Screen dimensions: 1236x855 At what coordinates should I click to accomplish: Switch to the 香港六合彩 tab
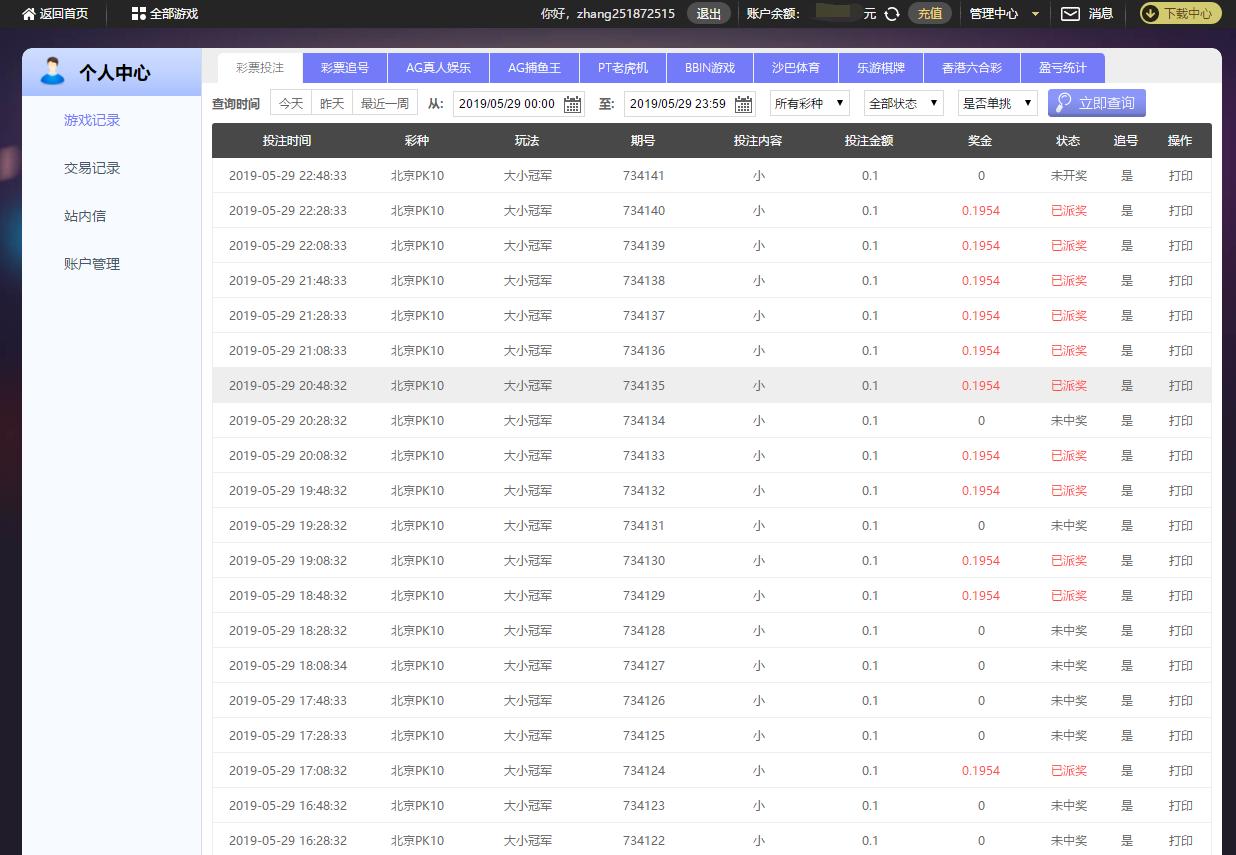point(972,68)
